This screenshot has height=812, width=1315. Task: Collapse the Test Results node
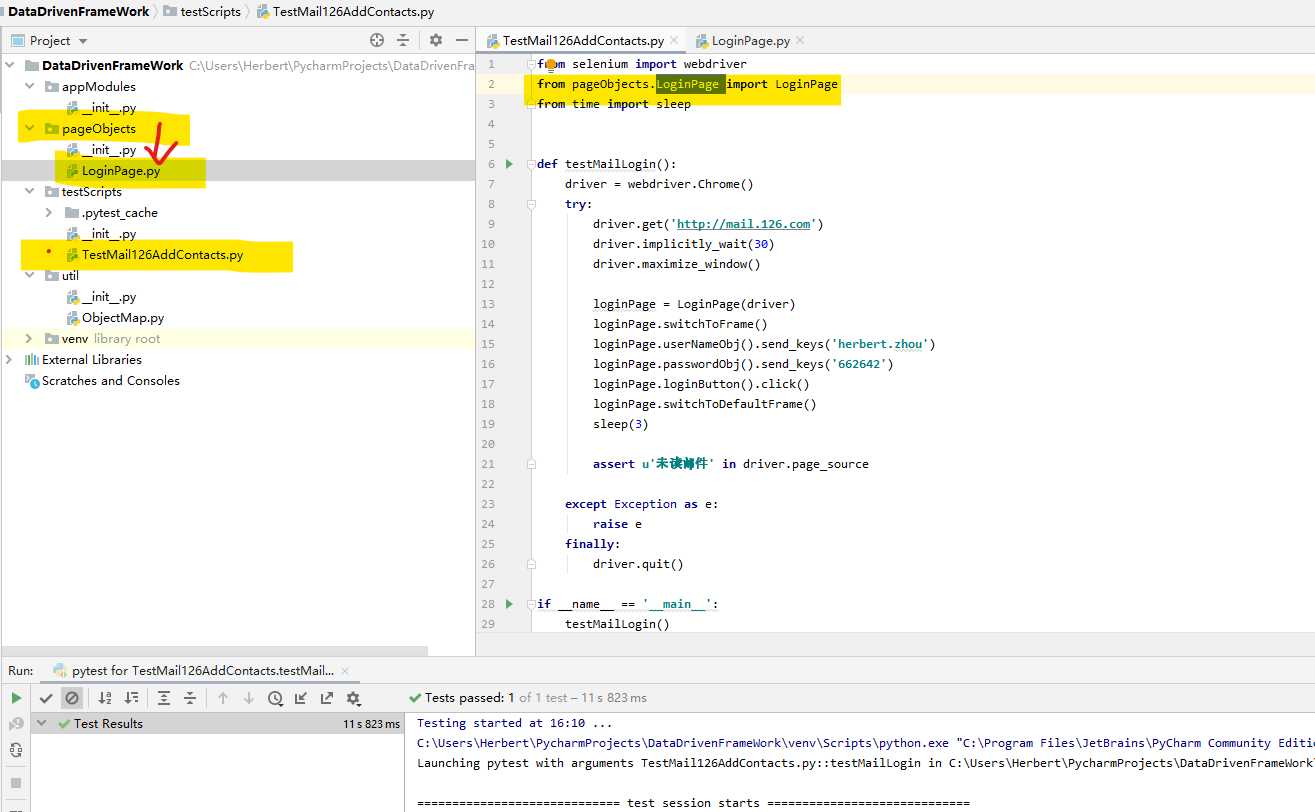coord(42,723)
